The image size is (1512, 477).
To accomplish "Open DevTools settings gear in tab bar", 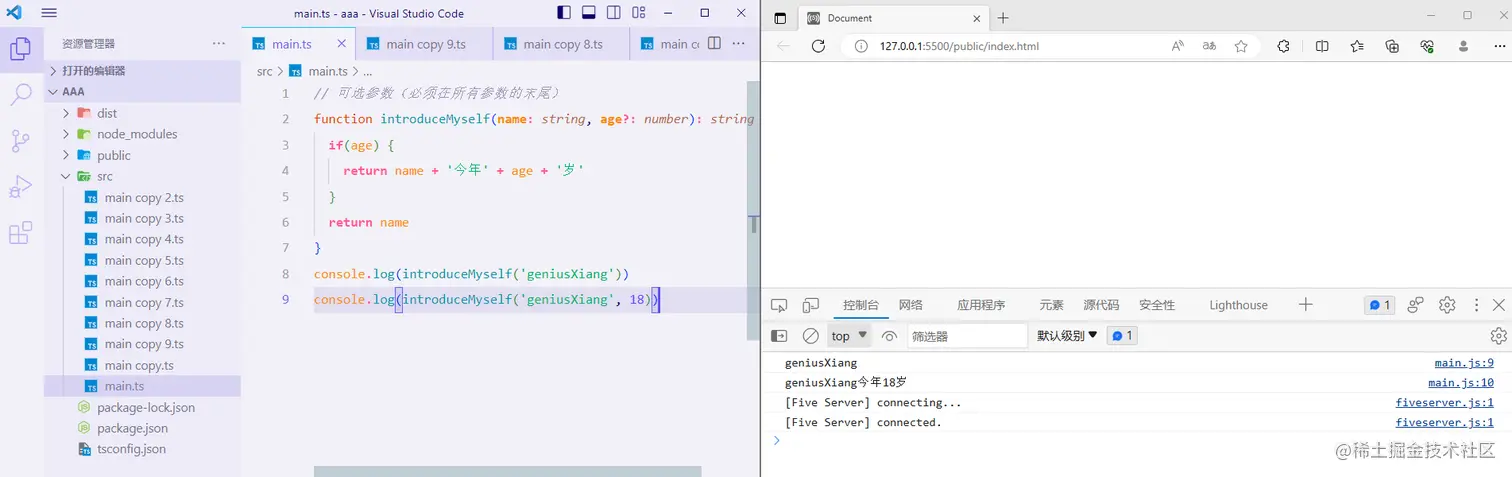I will click(1447, 305).
